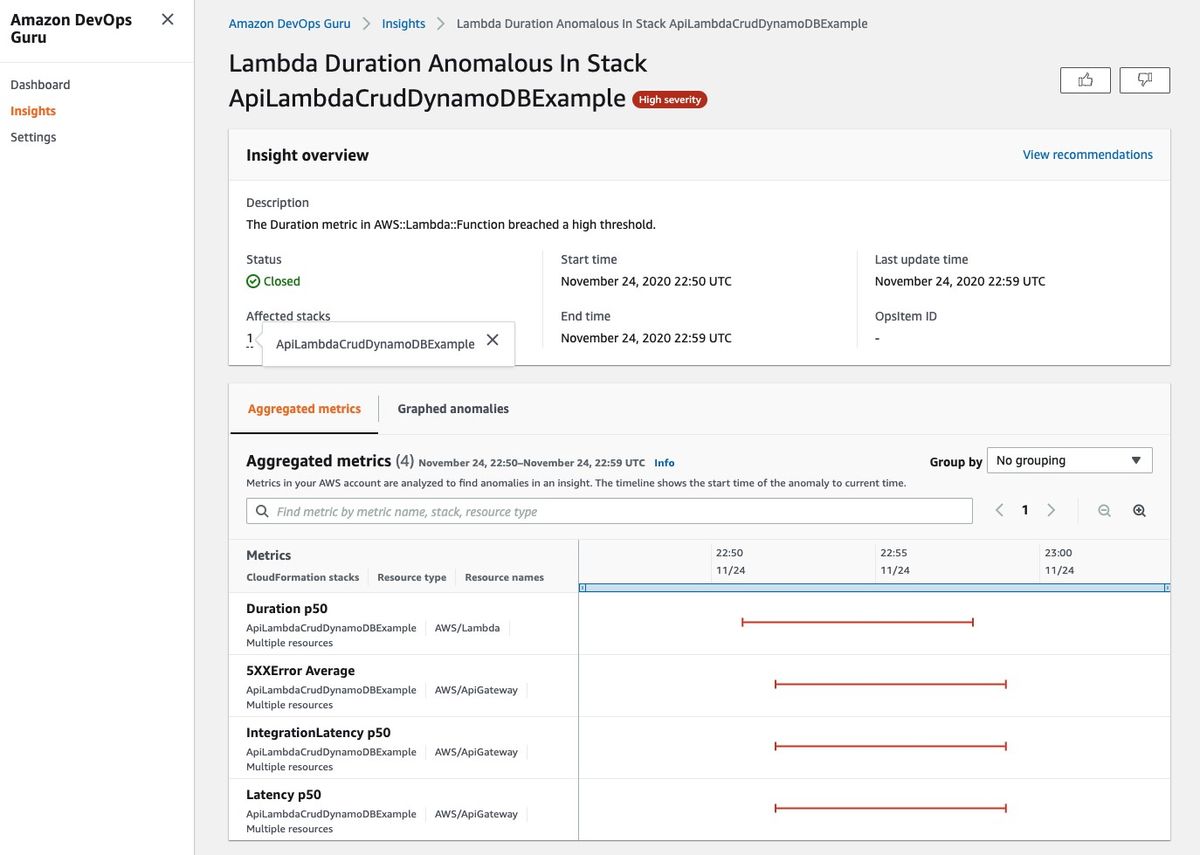Screen dimensions: 1200x855
Task: Click the 23:00 timeline tick label
Action: (1058, 552)
